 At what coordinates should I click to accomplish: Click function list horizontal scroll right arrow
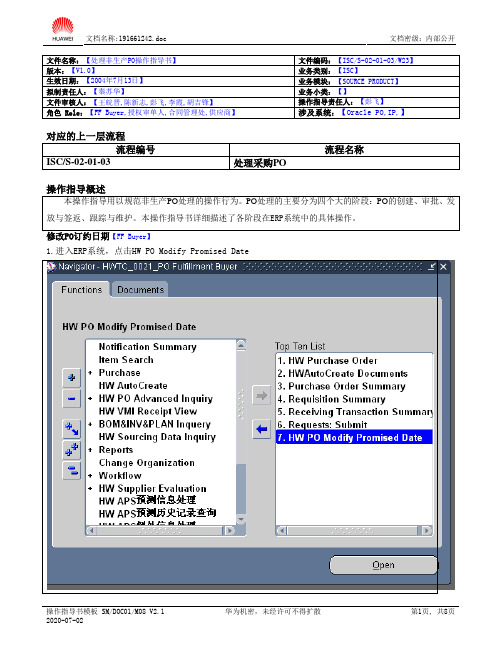pyautogui.click(x=228, y=531)
